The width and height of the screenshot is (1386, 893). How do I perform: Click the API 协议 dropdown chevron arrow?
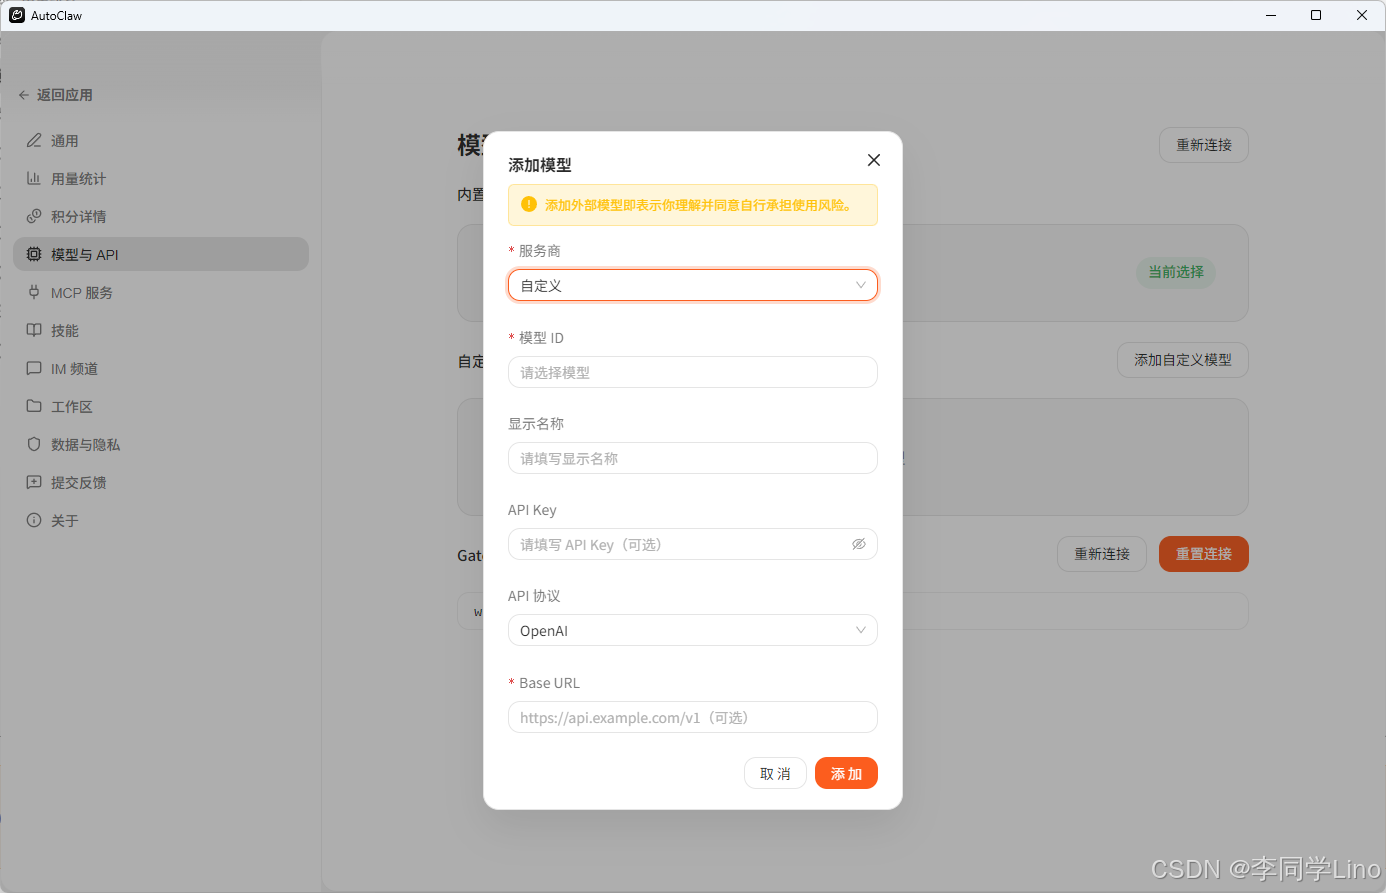click(860, 630)
